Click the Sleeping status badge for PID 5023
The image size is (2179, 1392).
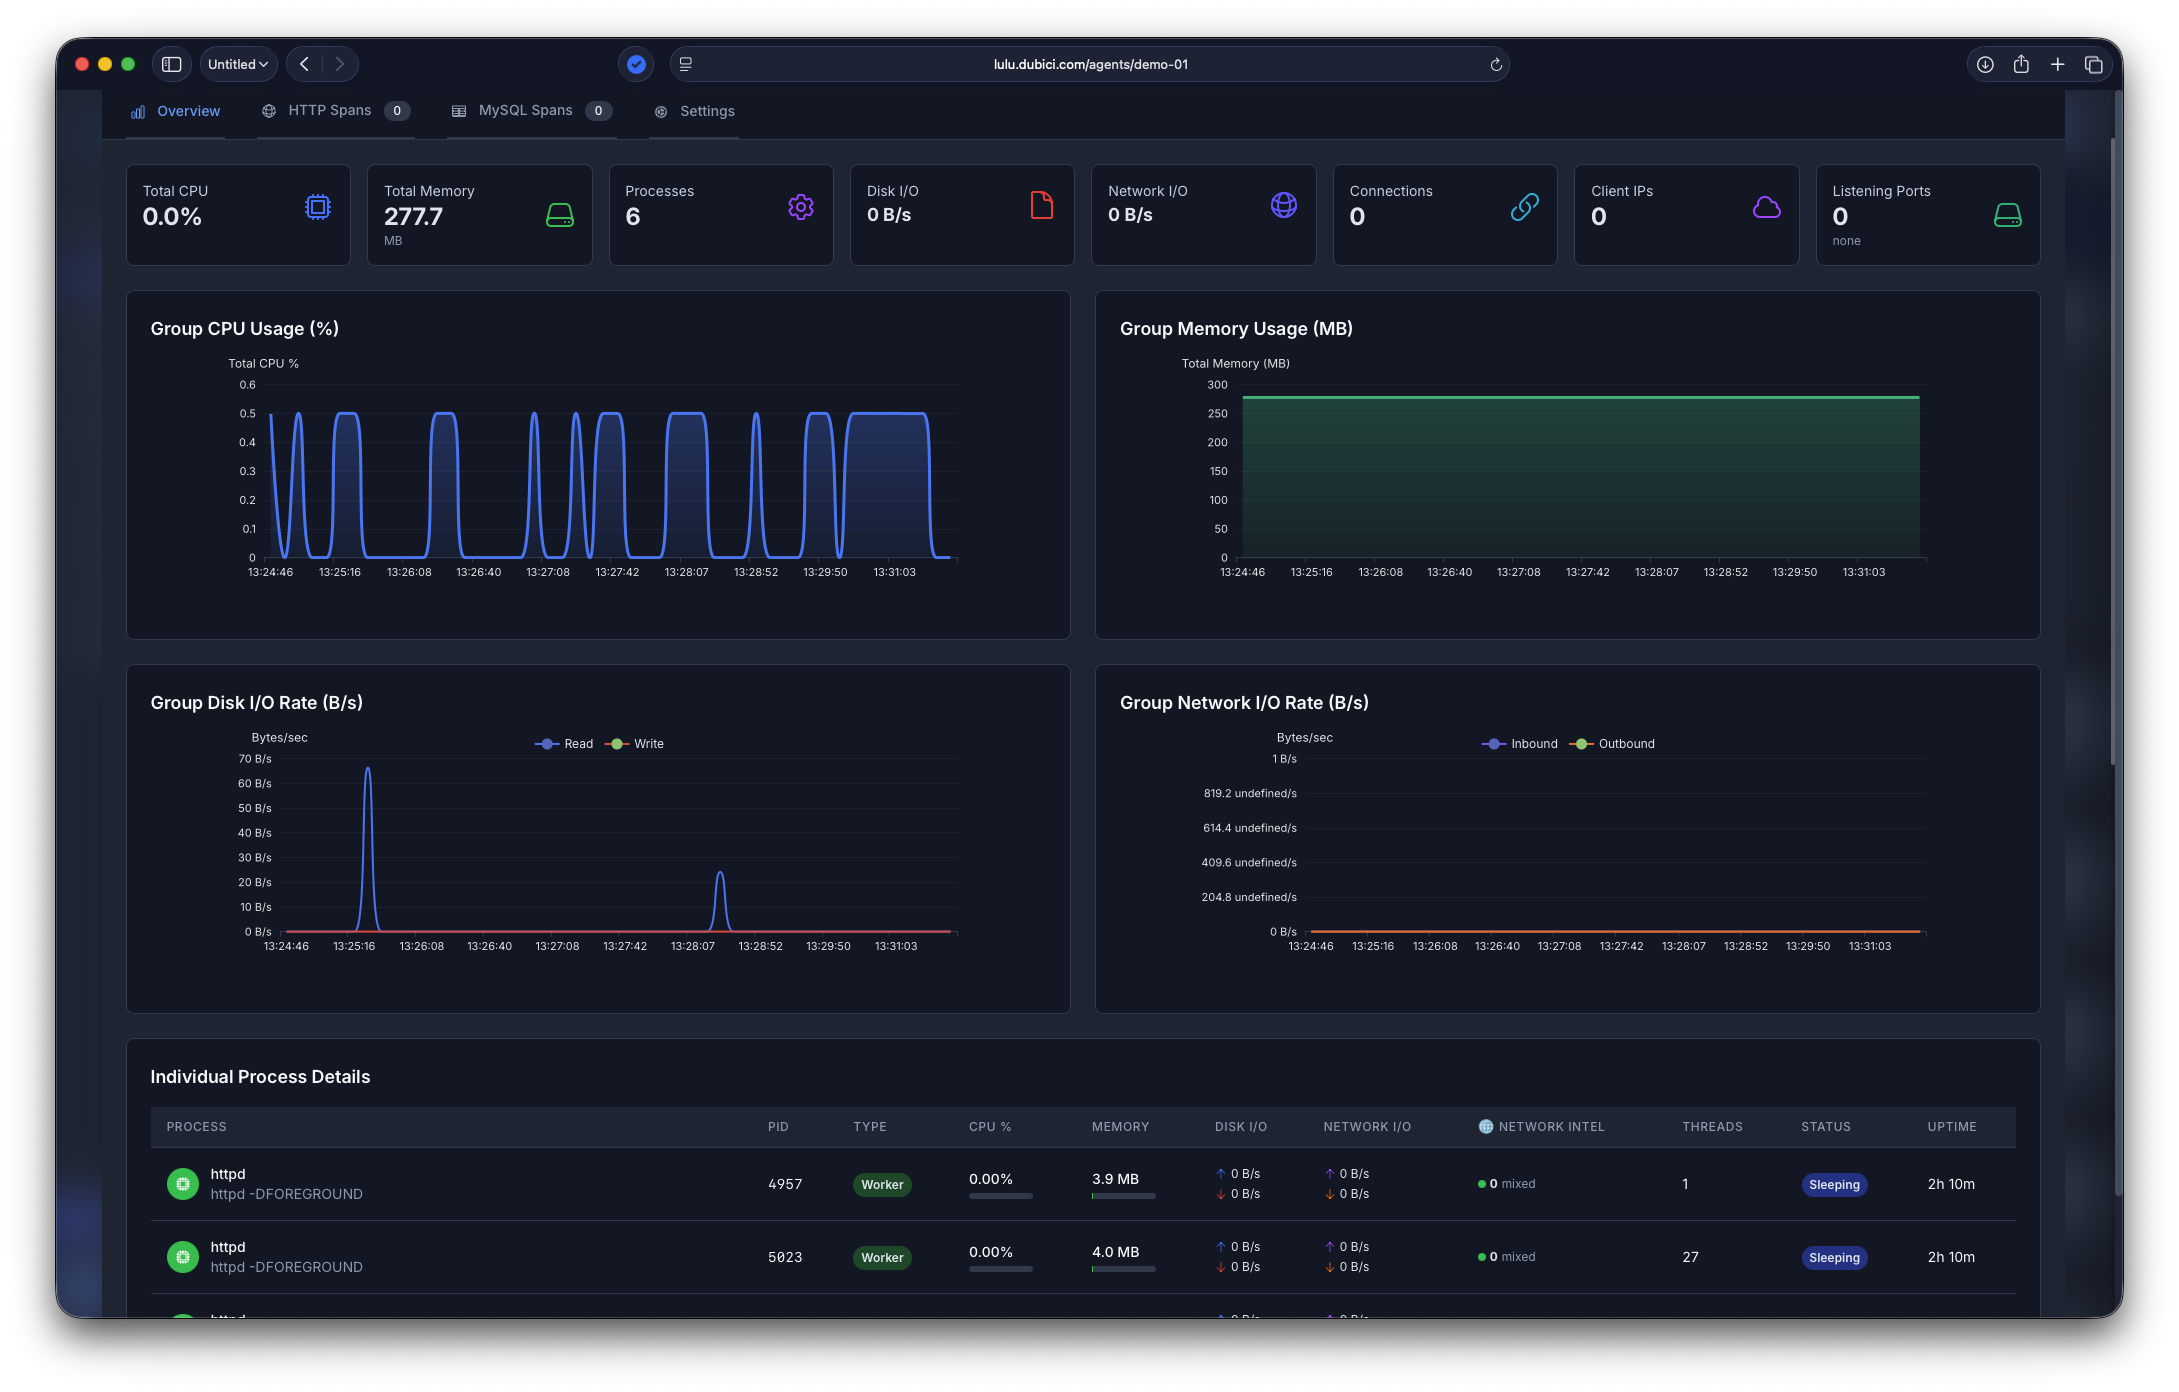pyautogui.click(x=1834, y=1257)
